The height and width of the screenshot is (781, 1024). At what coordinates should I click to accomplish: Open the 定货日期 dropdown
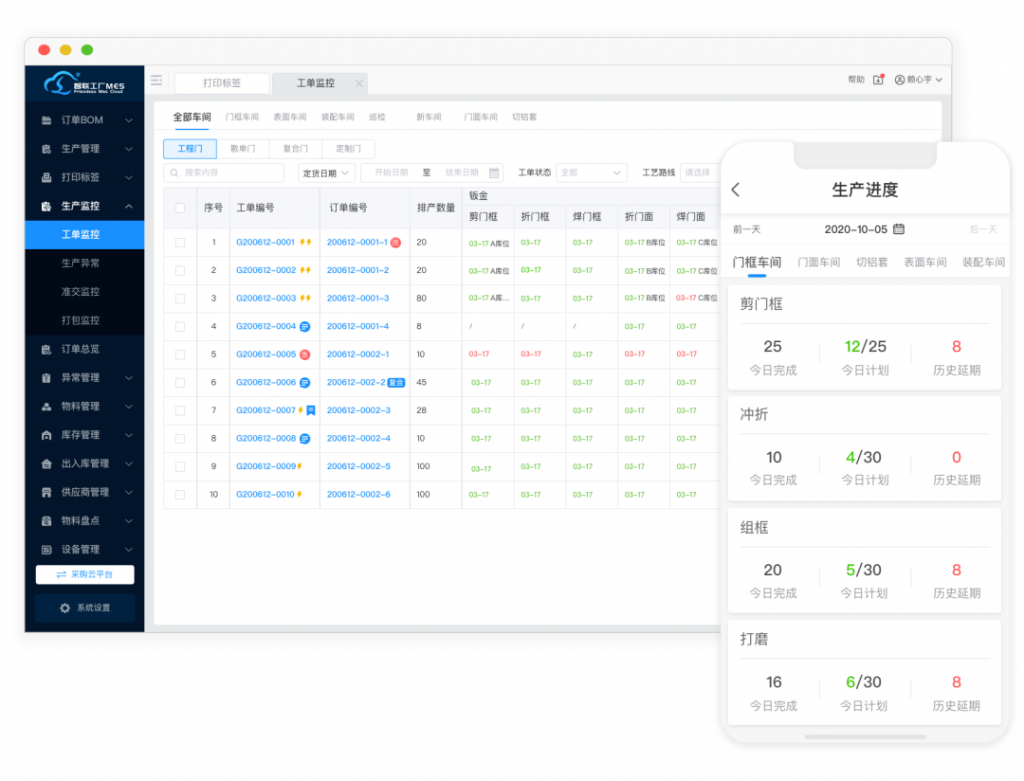click(x=326, y=173)
